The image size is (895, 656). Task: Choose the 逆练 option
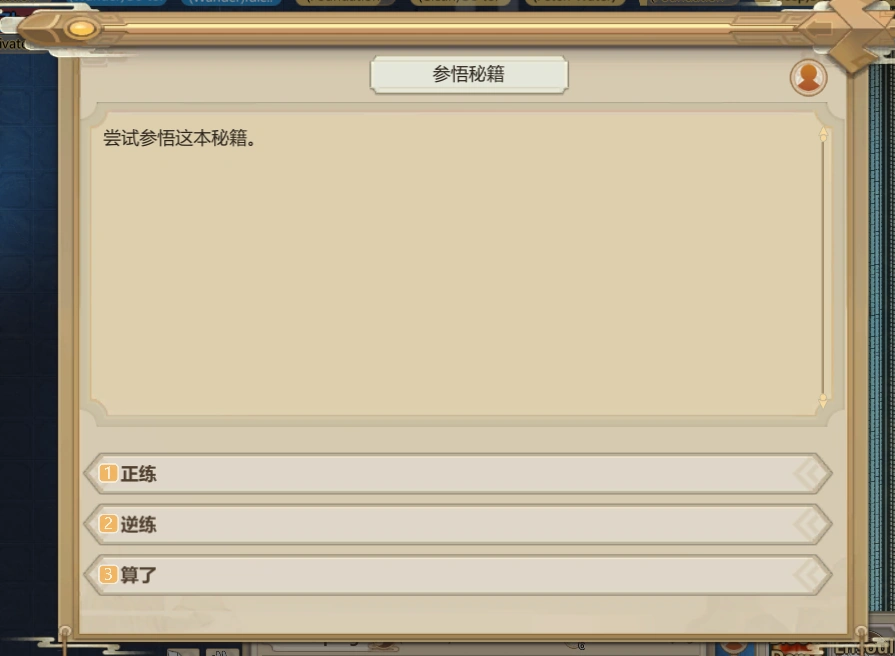[x=458, y=524]
